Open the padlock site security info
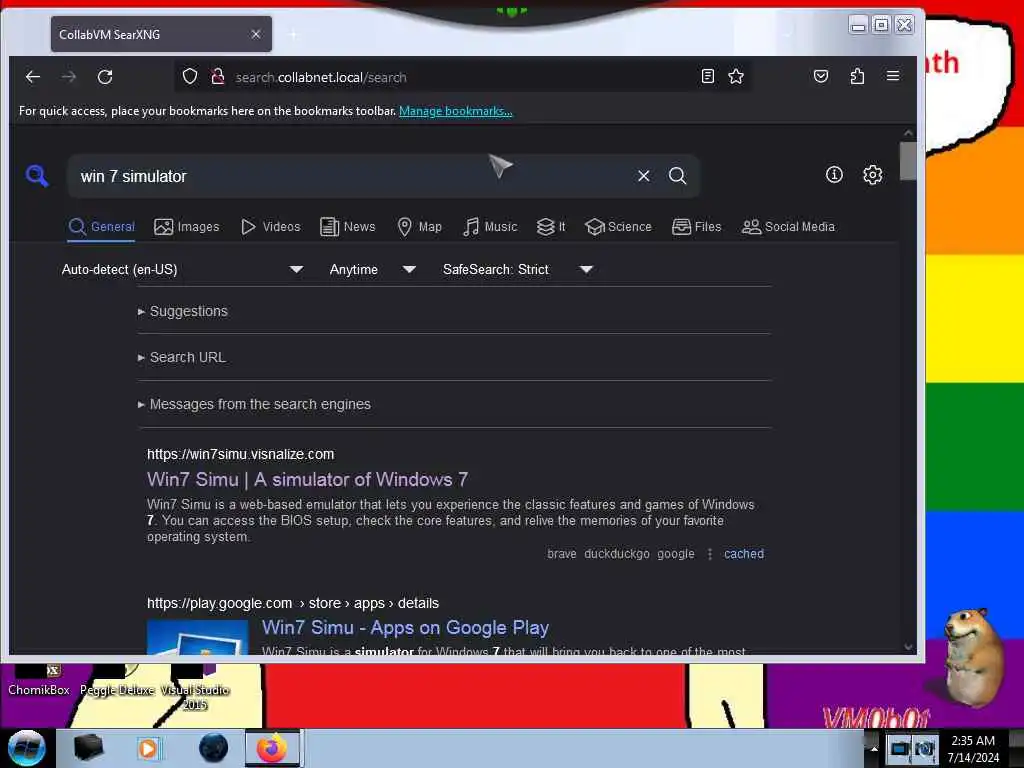The image size is (1024, 768). (217, 76)
